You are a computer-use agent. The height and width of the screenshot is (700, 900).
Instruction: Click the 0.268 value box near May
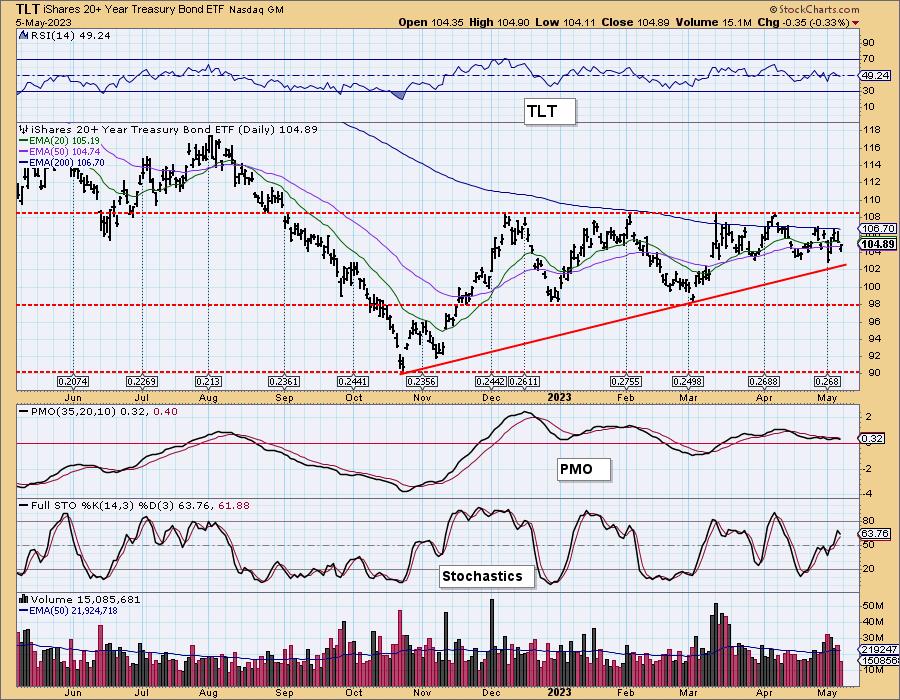[x=827, y=382]
